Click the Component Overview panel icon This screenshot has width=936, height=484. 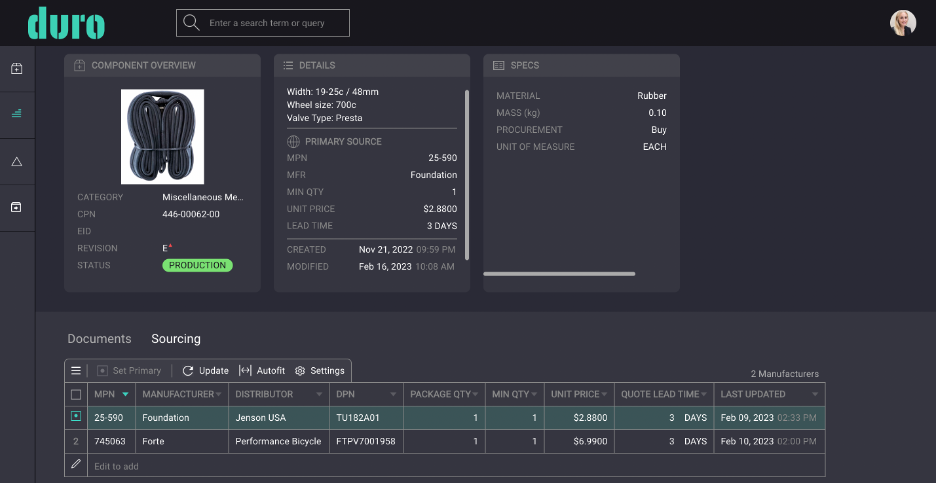tap(79, 65)
